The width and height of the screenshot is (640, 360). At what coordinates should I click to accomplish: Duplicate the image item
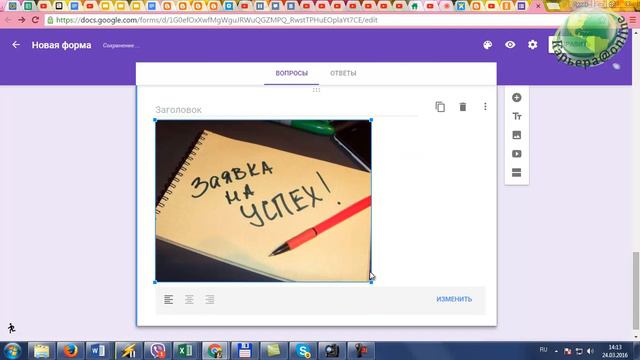pyautogui.click(x=440, y=107)
